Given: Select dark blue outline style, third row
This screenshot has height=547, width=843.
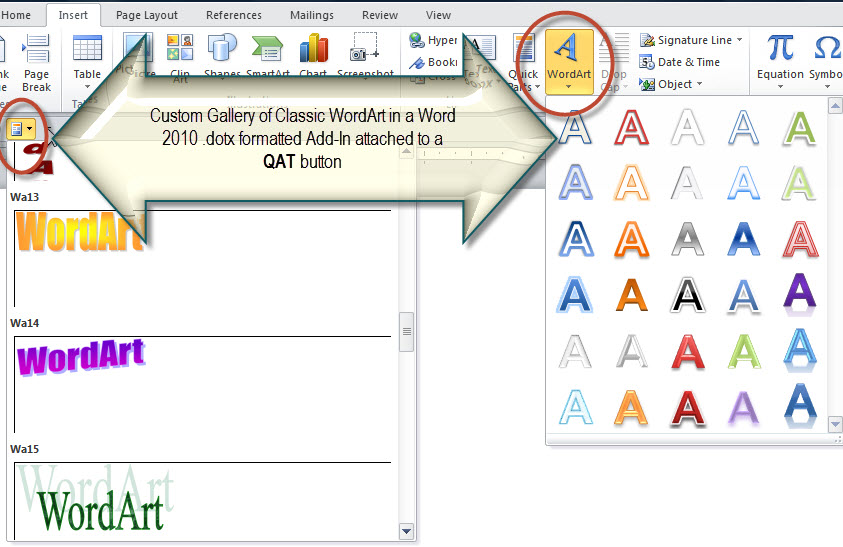Looking at the screenshot, I should 575,239.
